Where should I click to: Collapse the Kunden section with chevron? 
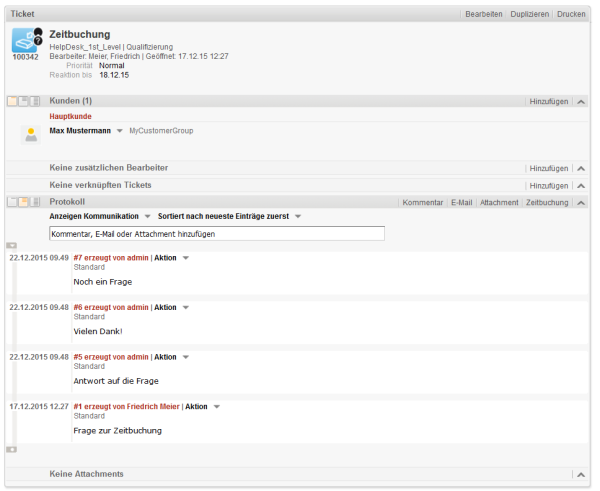coord(581,102)
